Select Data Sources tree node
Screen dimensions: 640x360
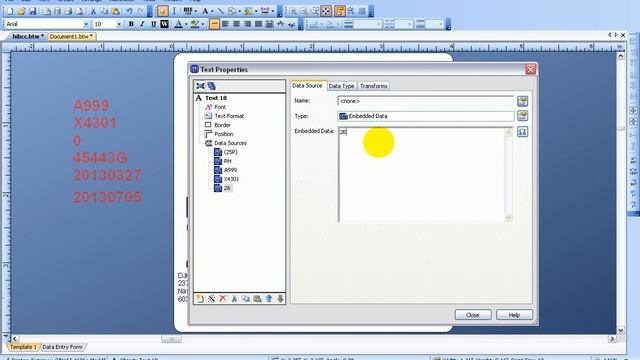(x=230, y=143)
